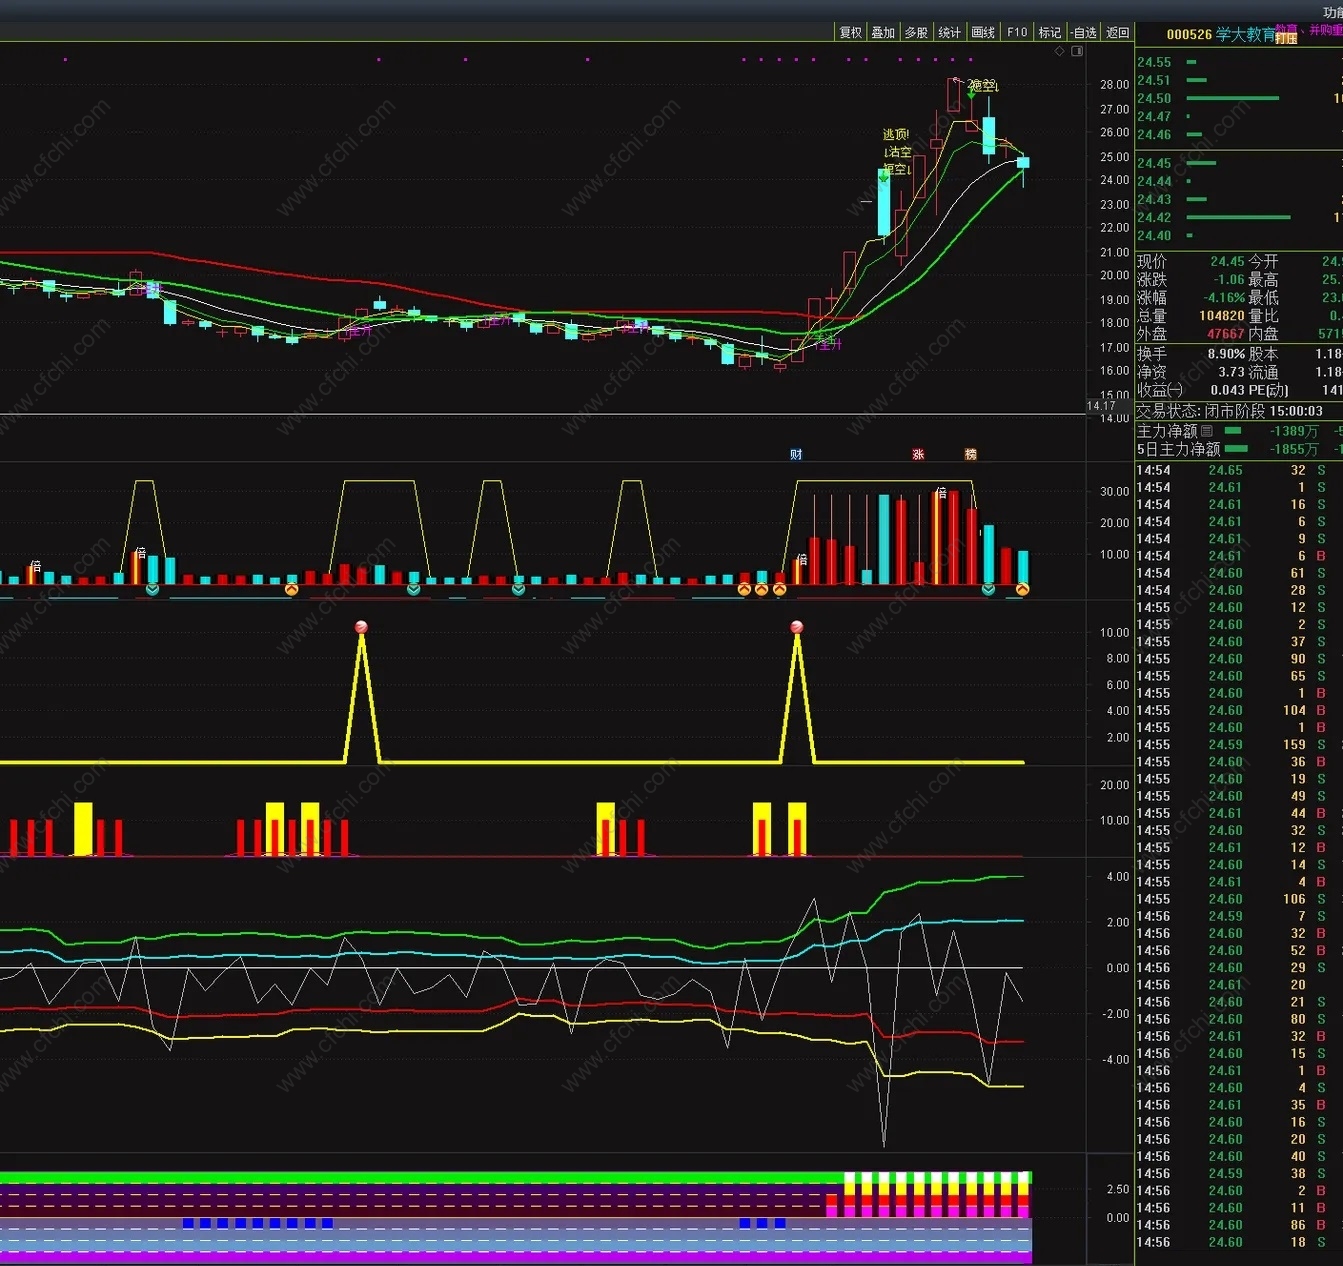Click the 返回 back button
The width and height of the screenshot is (1343, 1266).
point(1118,32)
